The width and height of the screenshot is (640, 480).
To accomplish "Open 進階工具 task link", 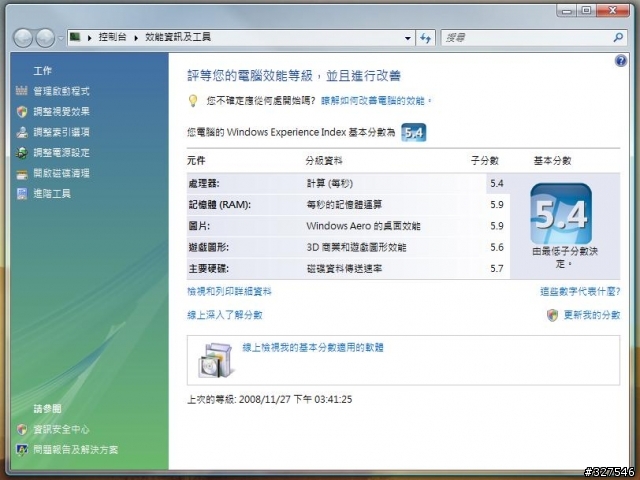I will (x=52, y=193).
